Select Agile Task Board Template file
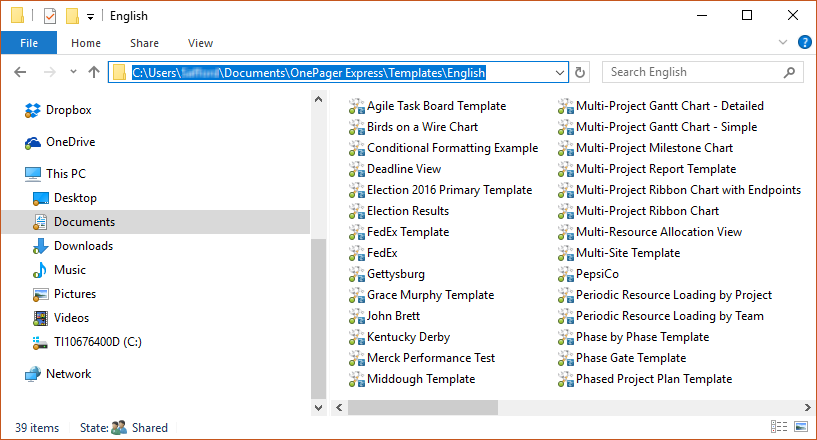Viewport: 817px width, 440px height. pos(427,106)
